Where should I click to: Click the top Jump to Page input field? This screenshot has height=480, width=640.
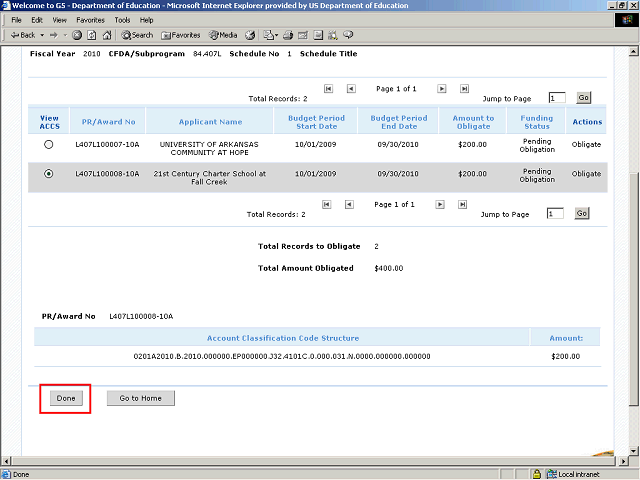557,98
